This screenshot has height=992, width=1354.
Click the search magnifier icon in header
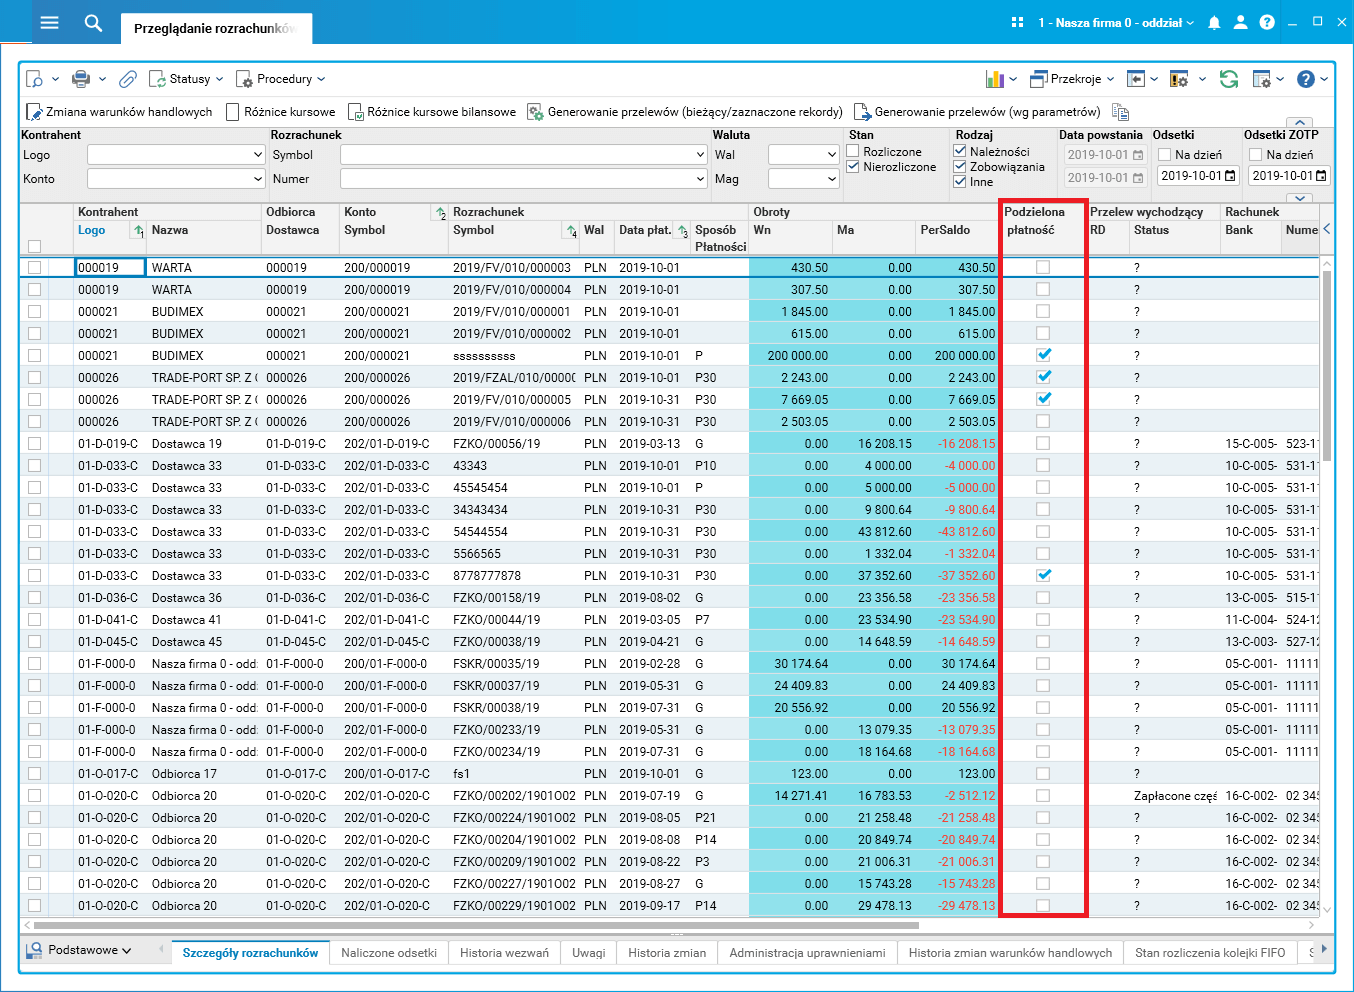click(x=93, y=22)
